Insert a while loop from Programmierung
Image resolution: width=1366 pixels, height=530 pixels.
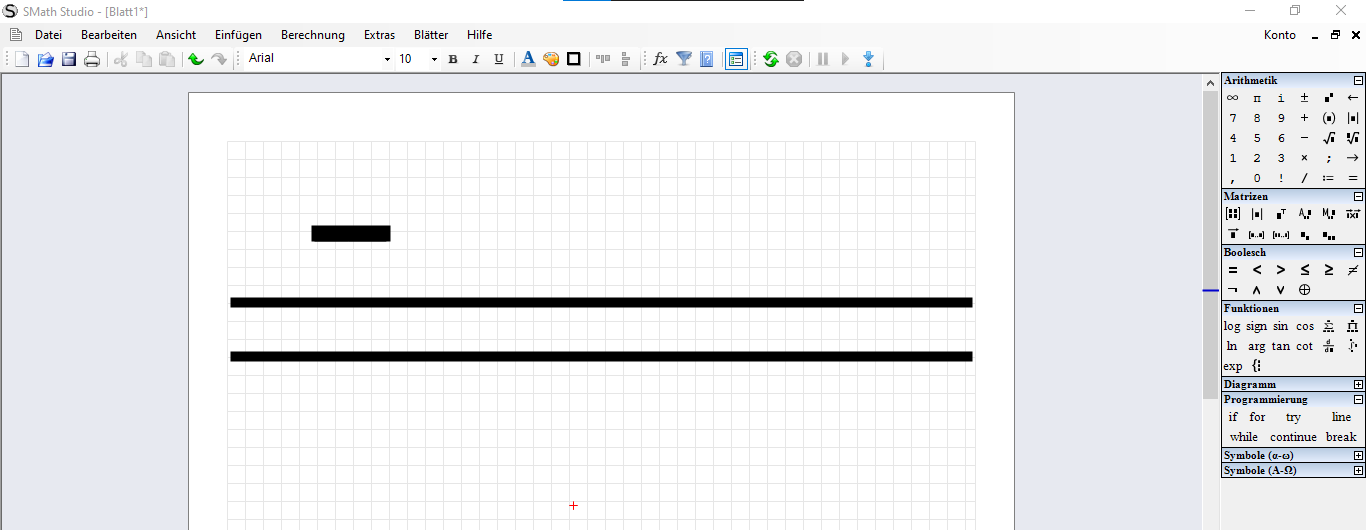(1244, 437)
